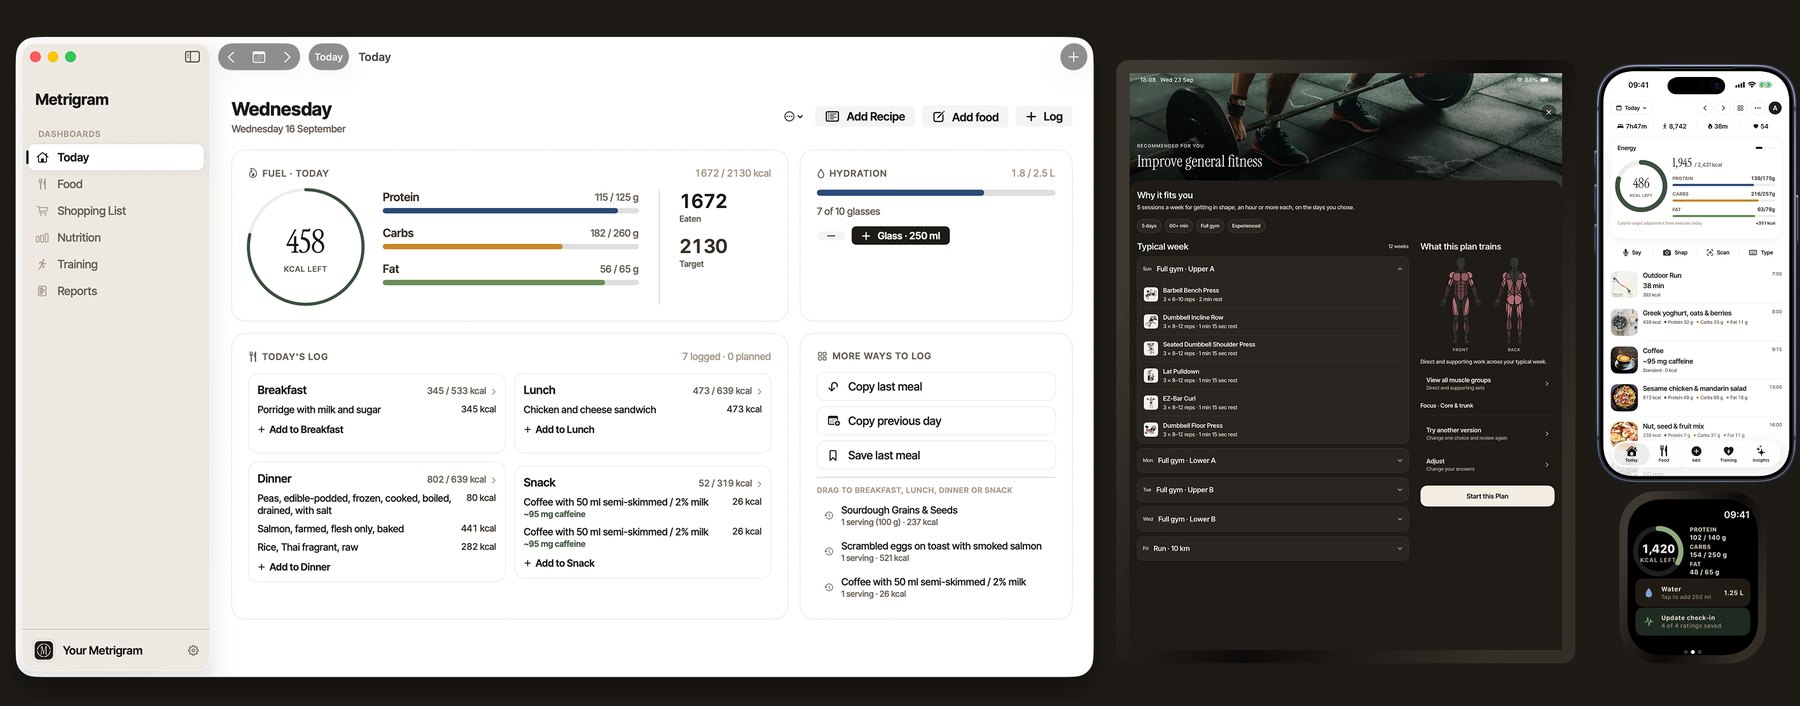The width and height of the screenshot is (1800, 706).
Task: Click Start this Plan on the tablet
Action: pos(1487,496)
